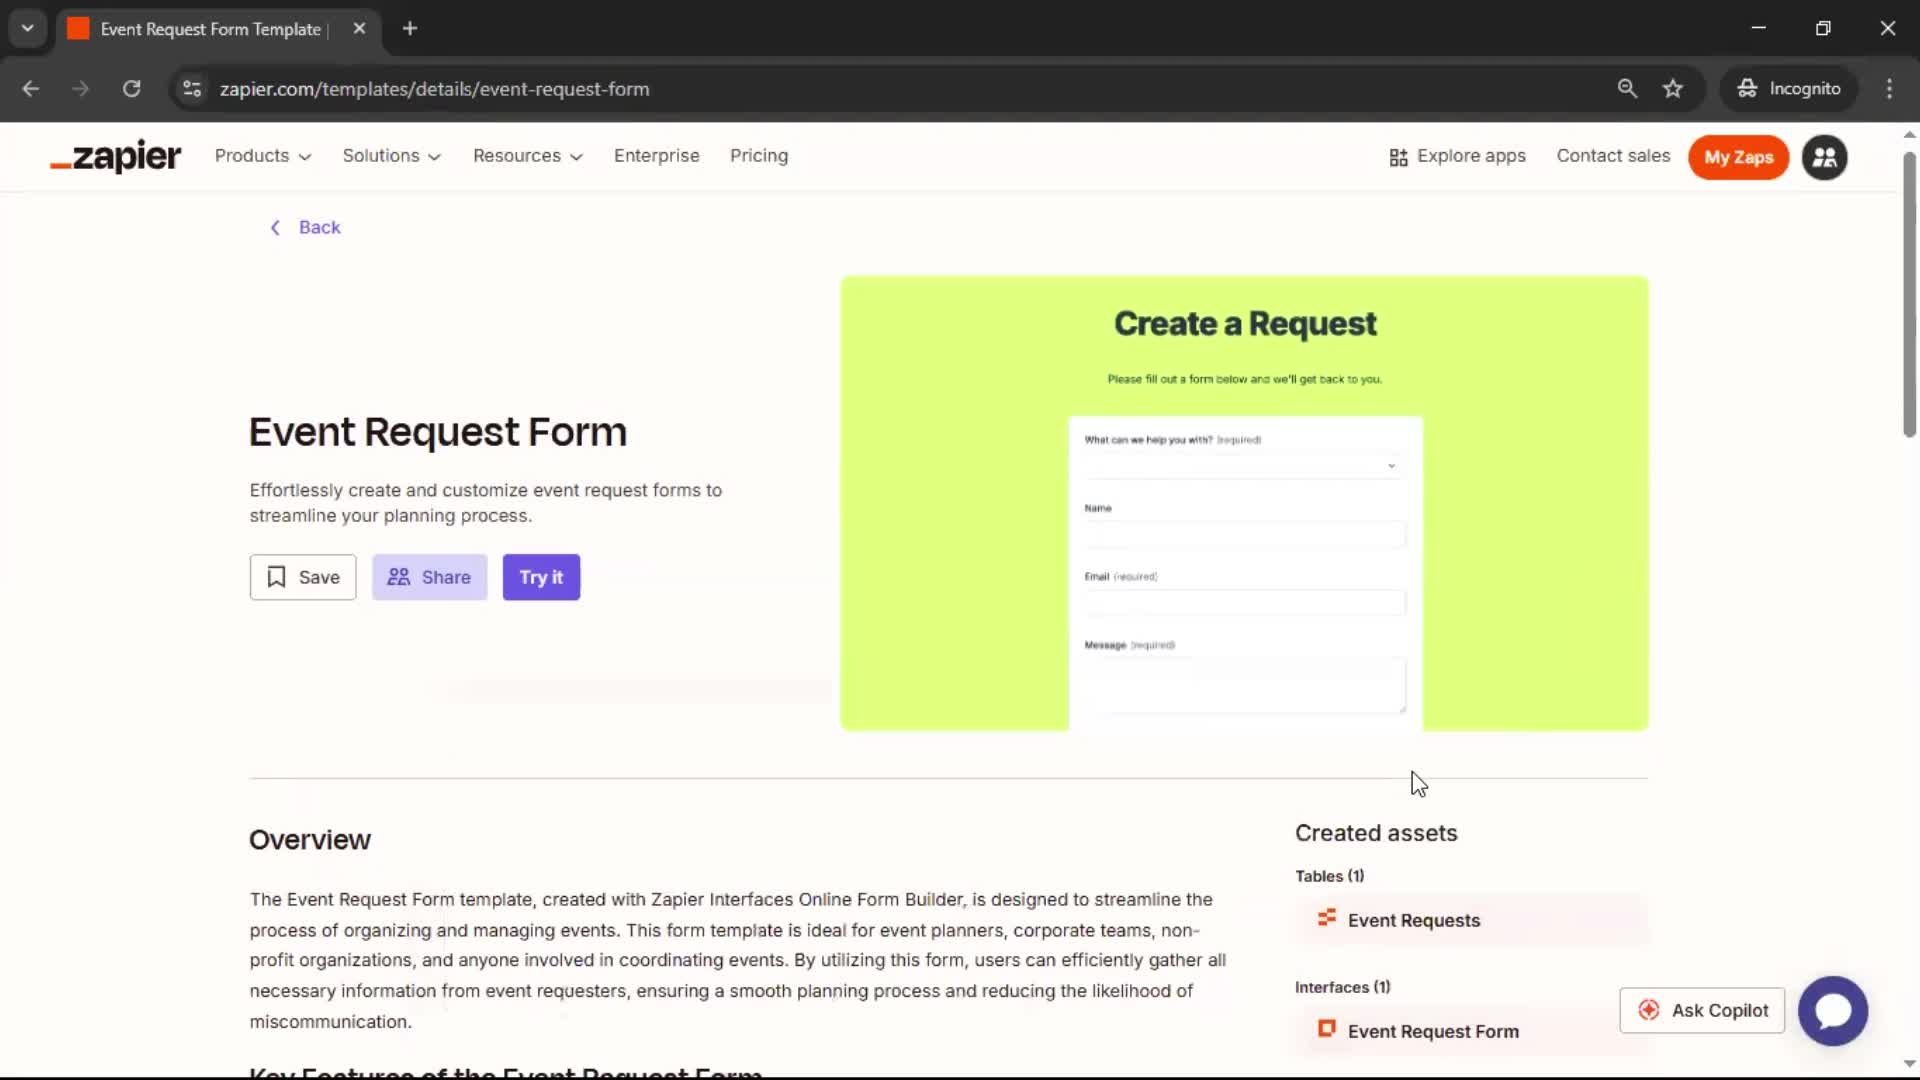Click the Try it button

[x=541, y=577]
